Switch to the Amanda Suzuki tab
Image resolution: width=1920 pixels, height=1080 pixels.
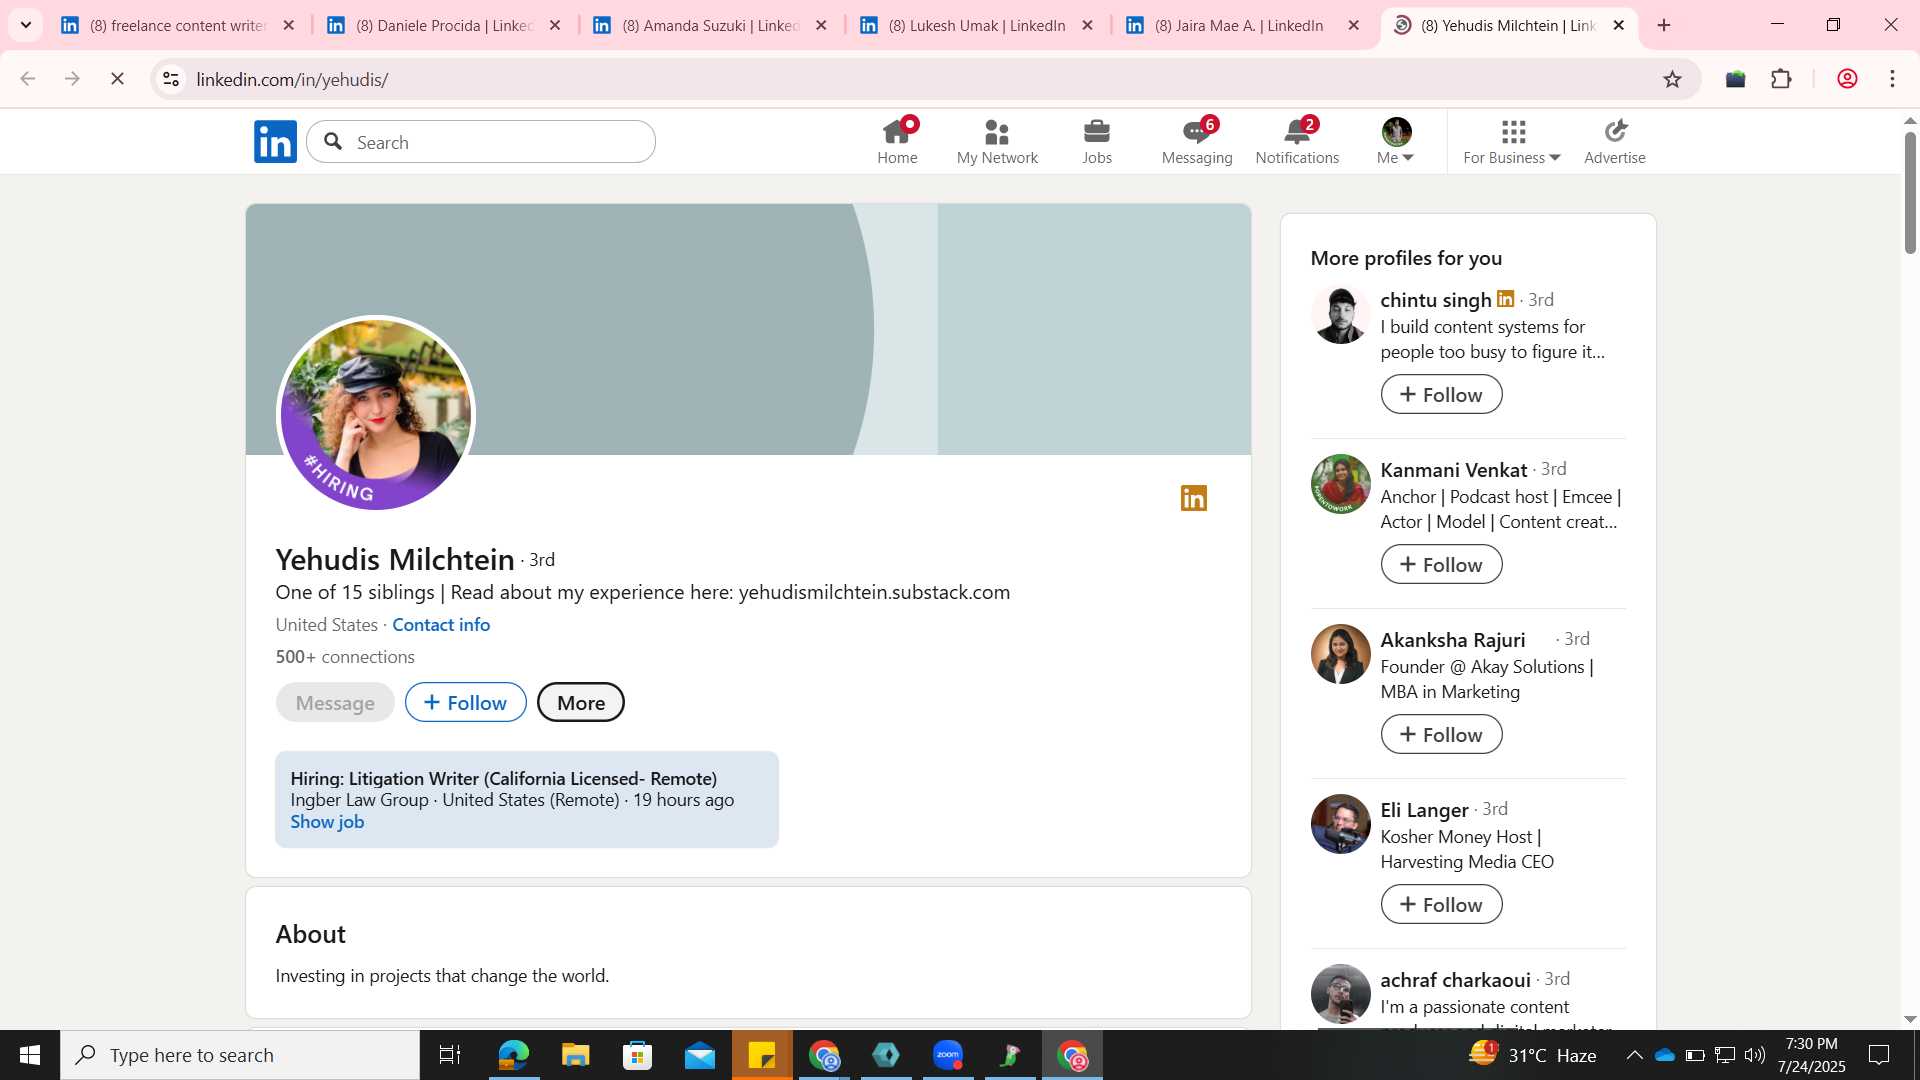[710, 25]
